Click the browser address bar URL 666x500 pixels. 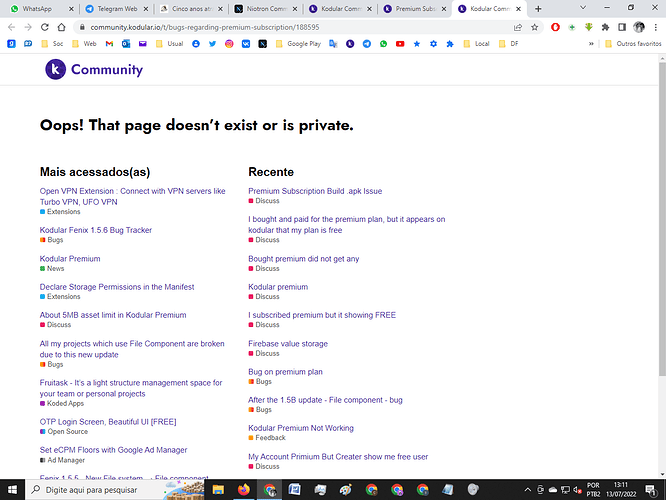200,27
